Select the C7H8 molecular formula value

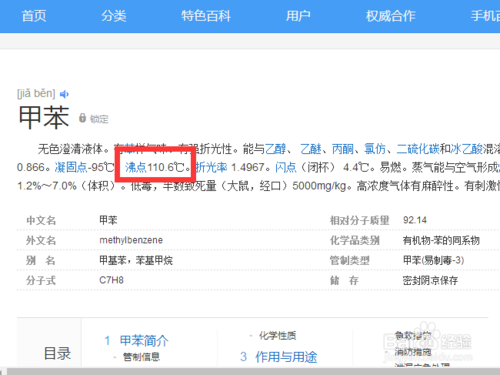[x=111, y=280]
